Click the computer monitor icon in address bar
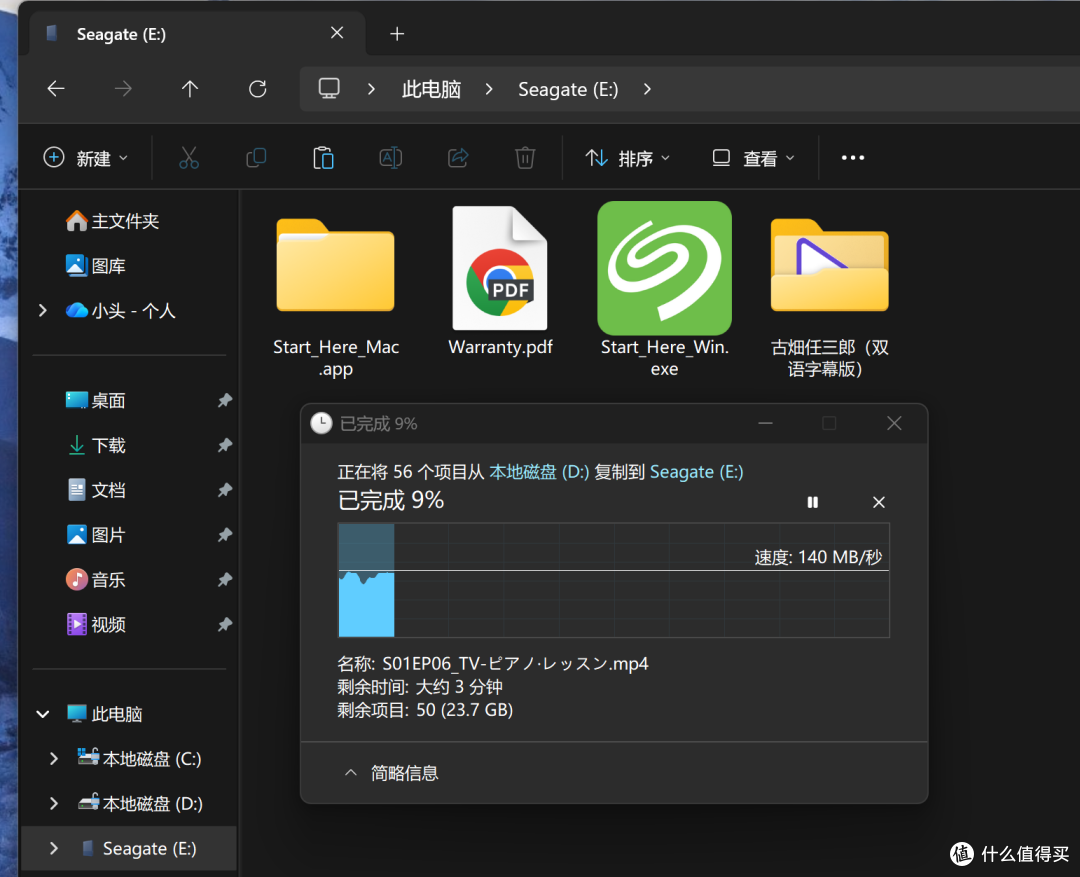 (329, 89)
